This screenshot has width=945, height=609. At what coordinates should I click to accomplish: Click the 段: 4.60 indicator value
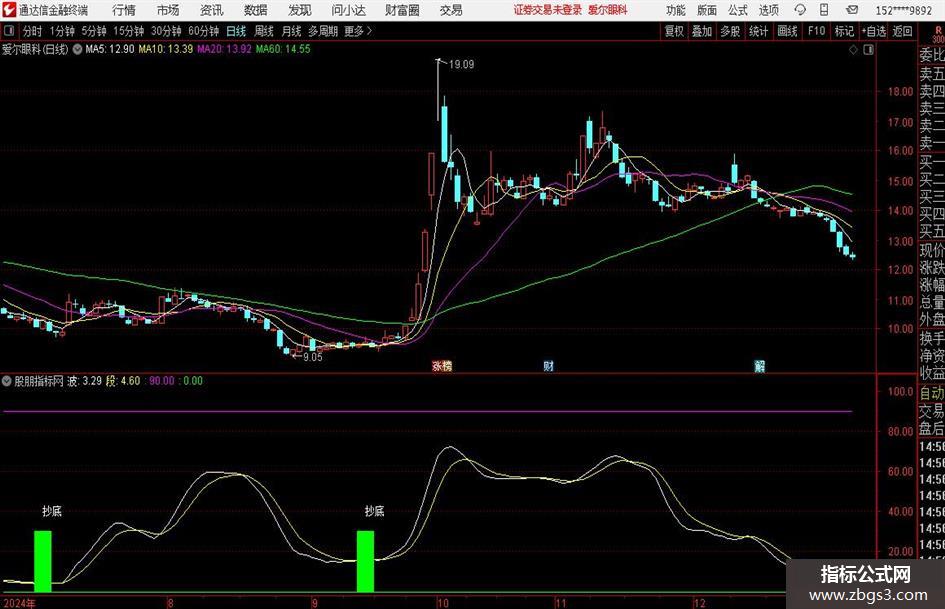click(x=123, y=380)
